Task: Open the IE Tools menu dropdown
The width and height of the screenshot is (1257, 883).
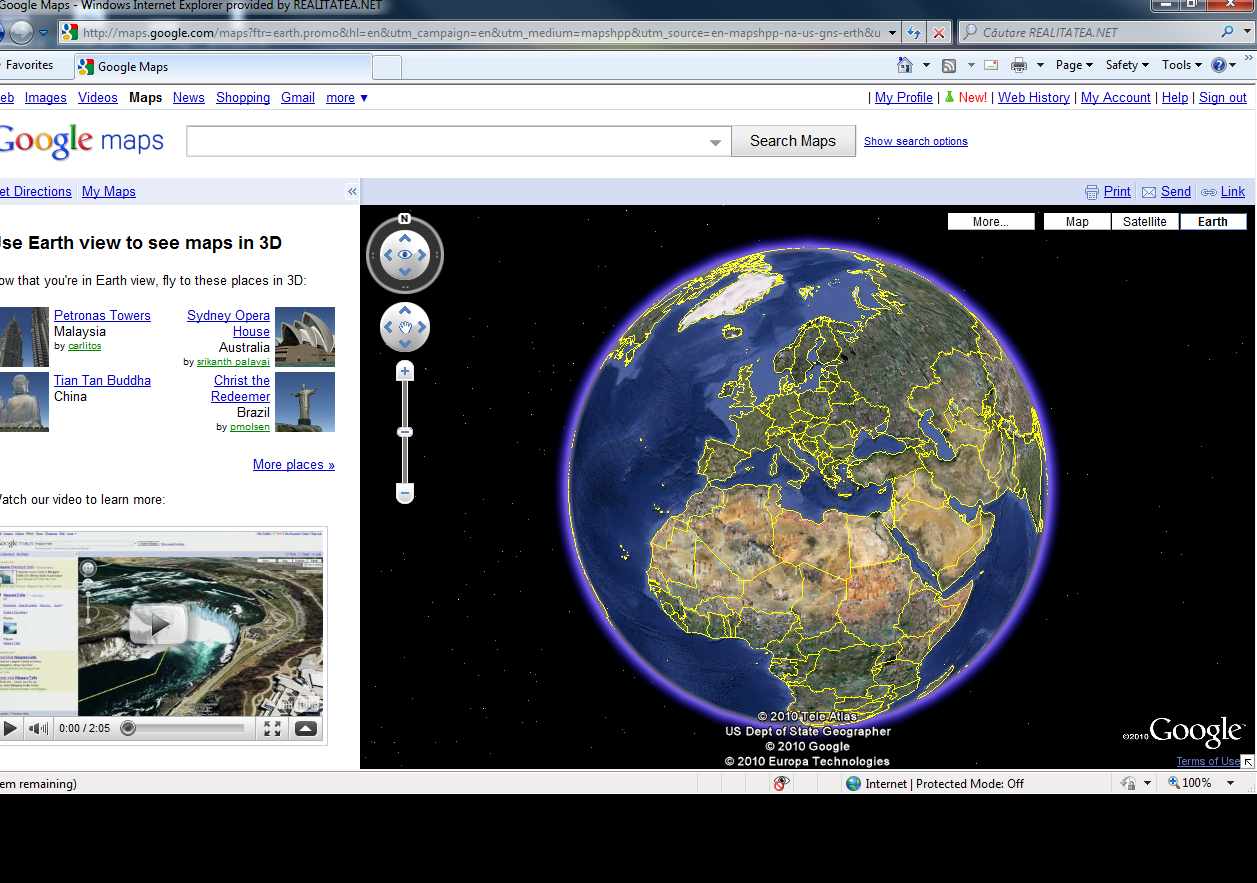Action: pyautogui.click(x=1182, y=65)
